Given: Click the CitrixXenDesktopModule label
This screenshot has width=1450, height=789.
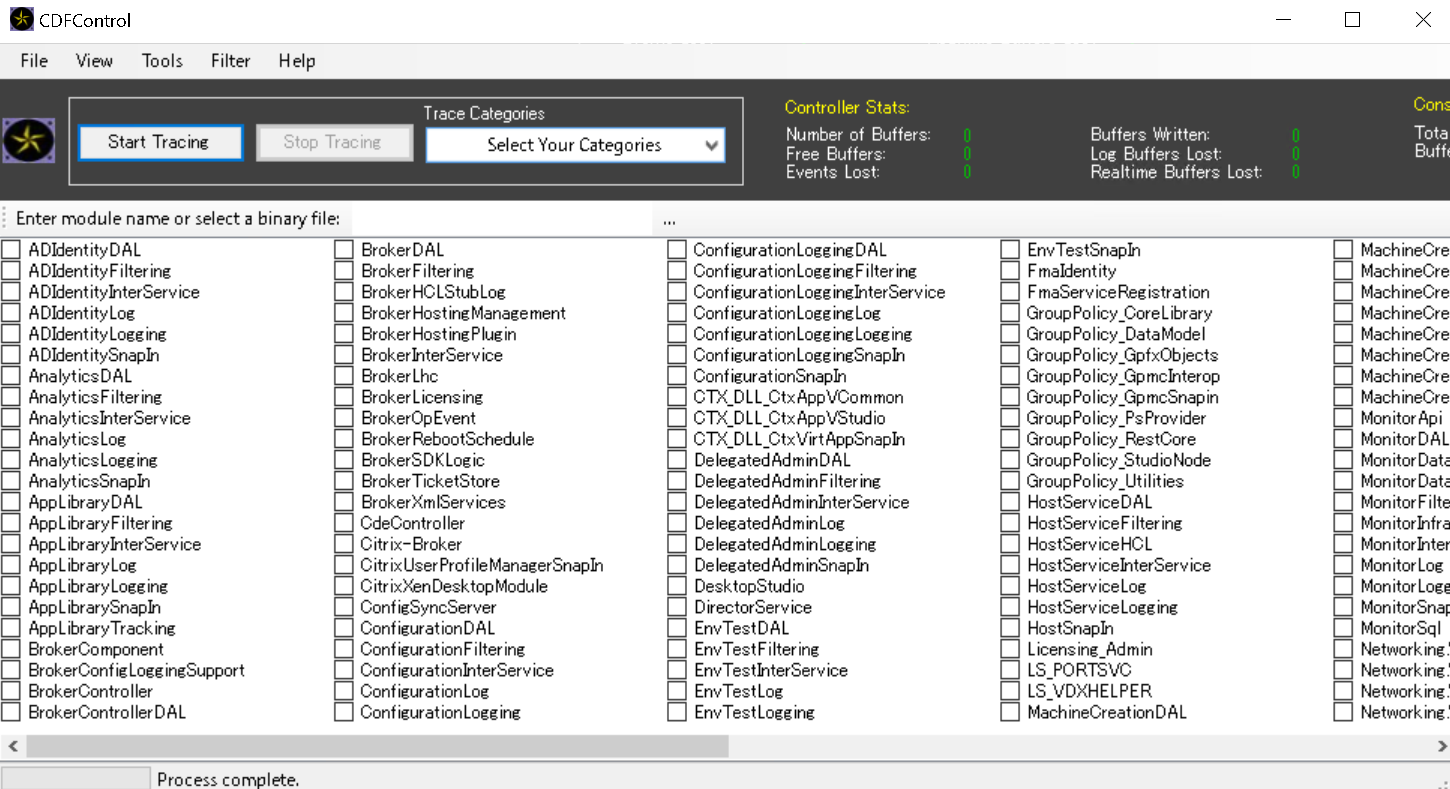Looking at the screenshot, I should click(454, 586).
